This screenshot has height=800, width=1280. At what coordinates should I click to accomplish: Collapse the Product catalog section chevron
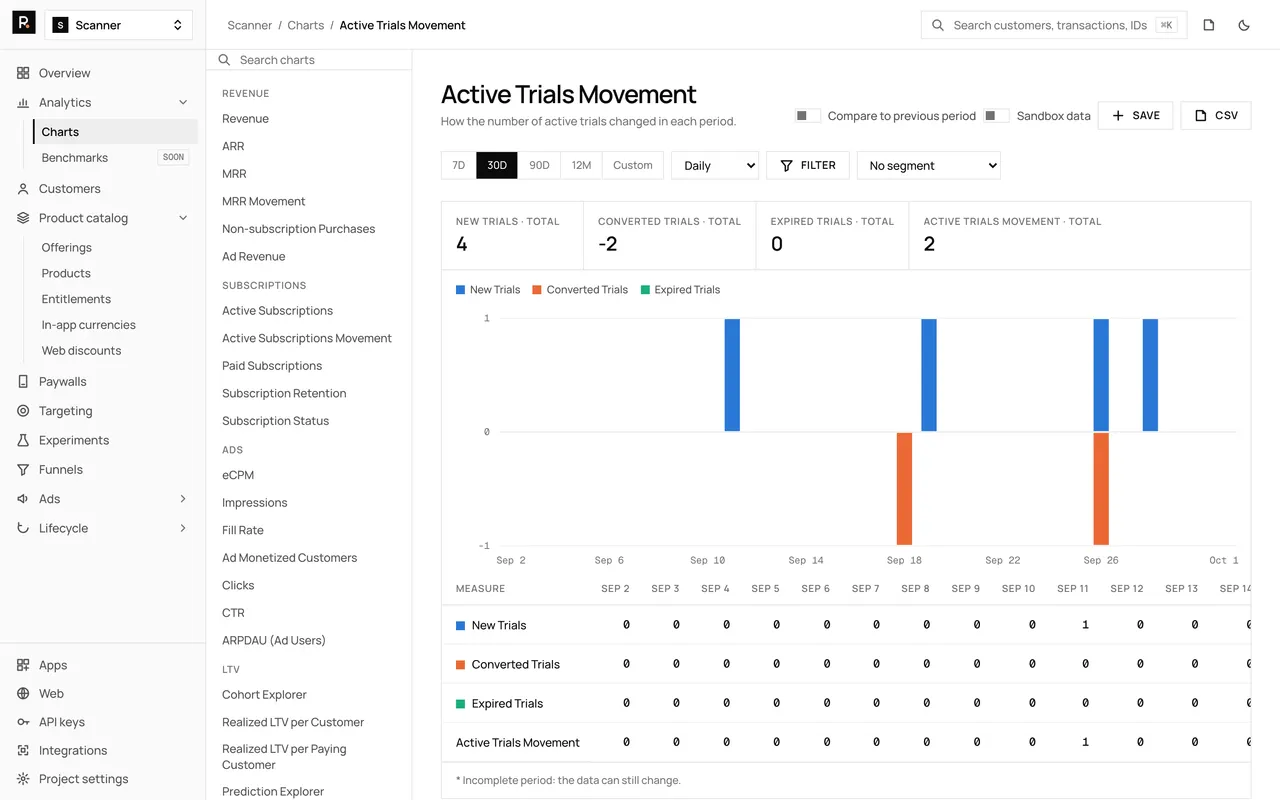pyautogui.click(x=183, y=218)
